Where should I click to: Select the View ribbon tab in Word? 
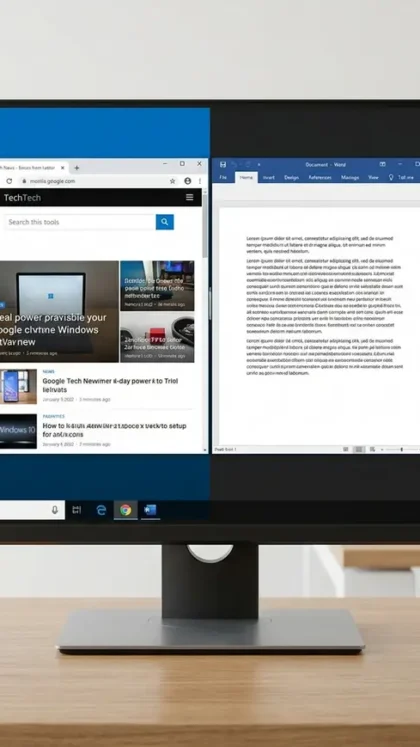click(373, 177)
